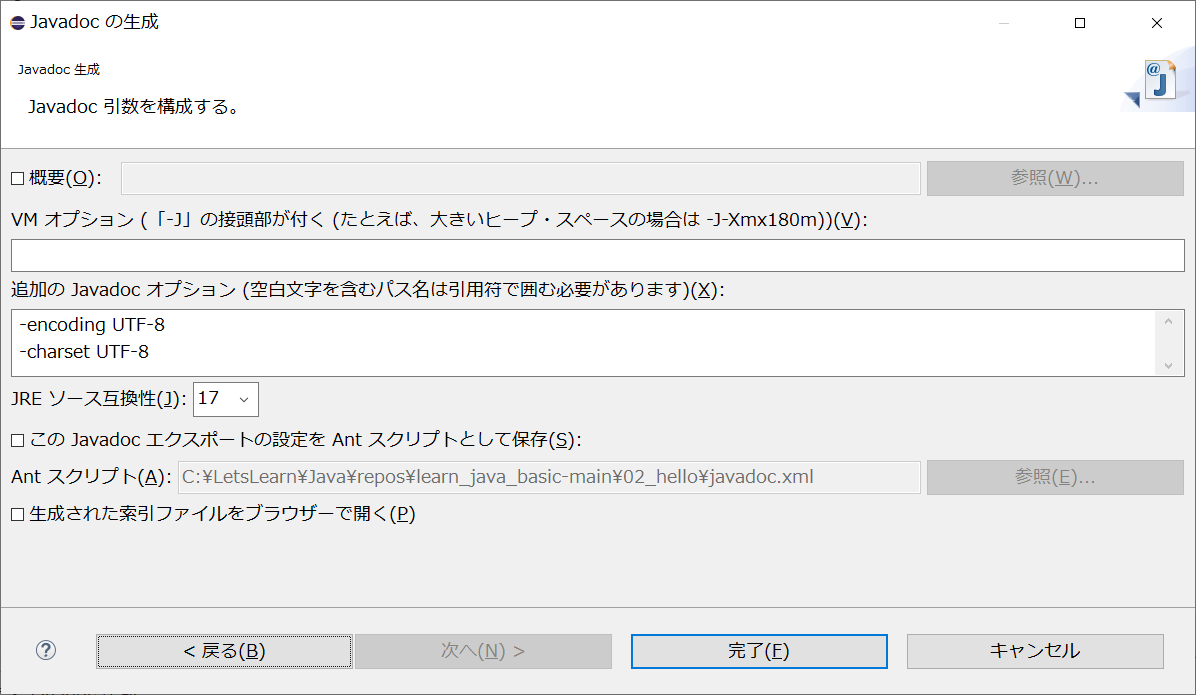This screenshot has height=695, width=1196.
Task: Check the Ant スクリプトとして保存 option
Action: coord(17,439)
